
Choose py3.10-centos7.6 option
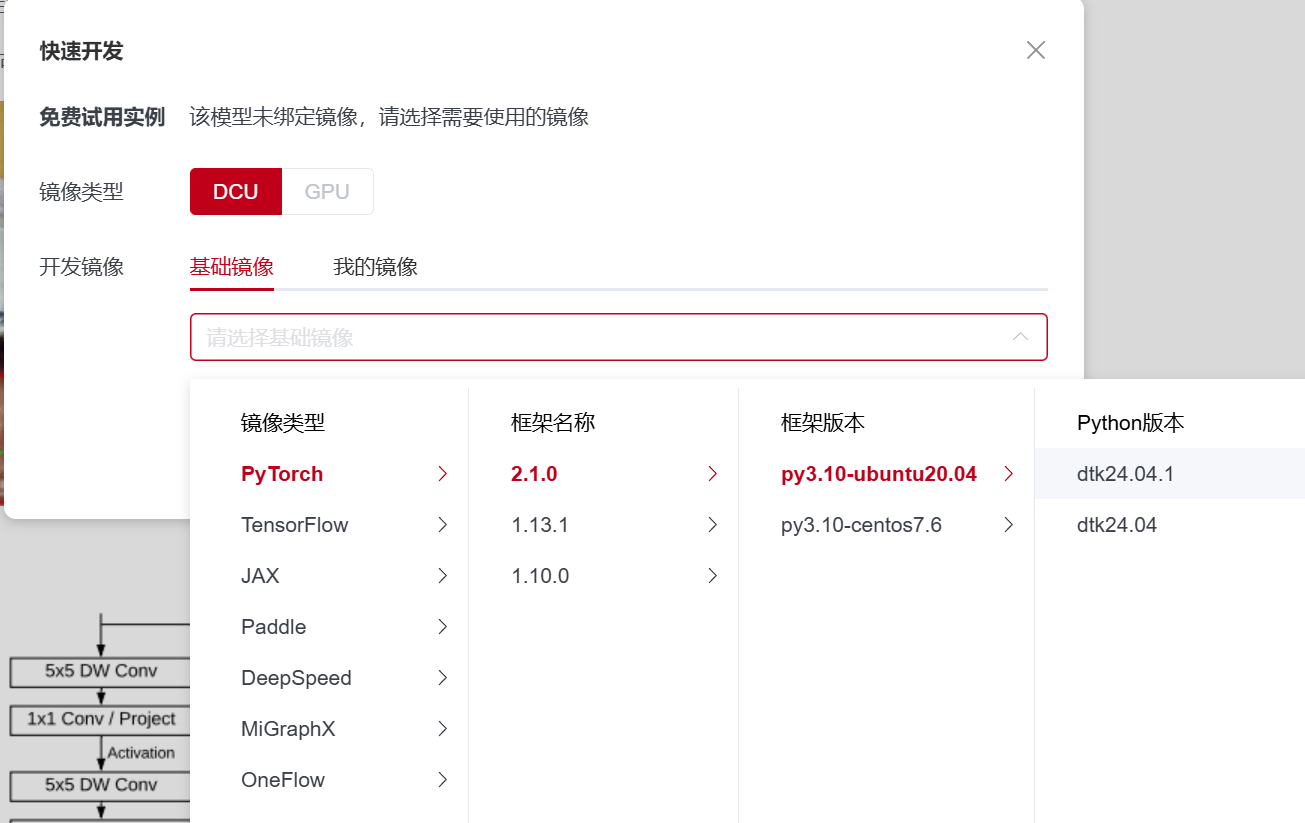click(861, 525)
